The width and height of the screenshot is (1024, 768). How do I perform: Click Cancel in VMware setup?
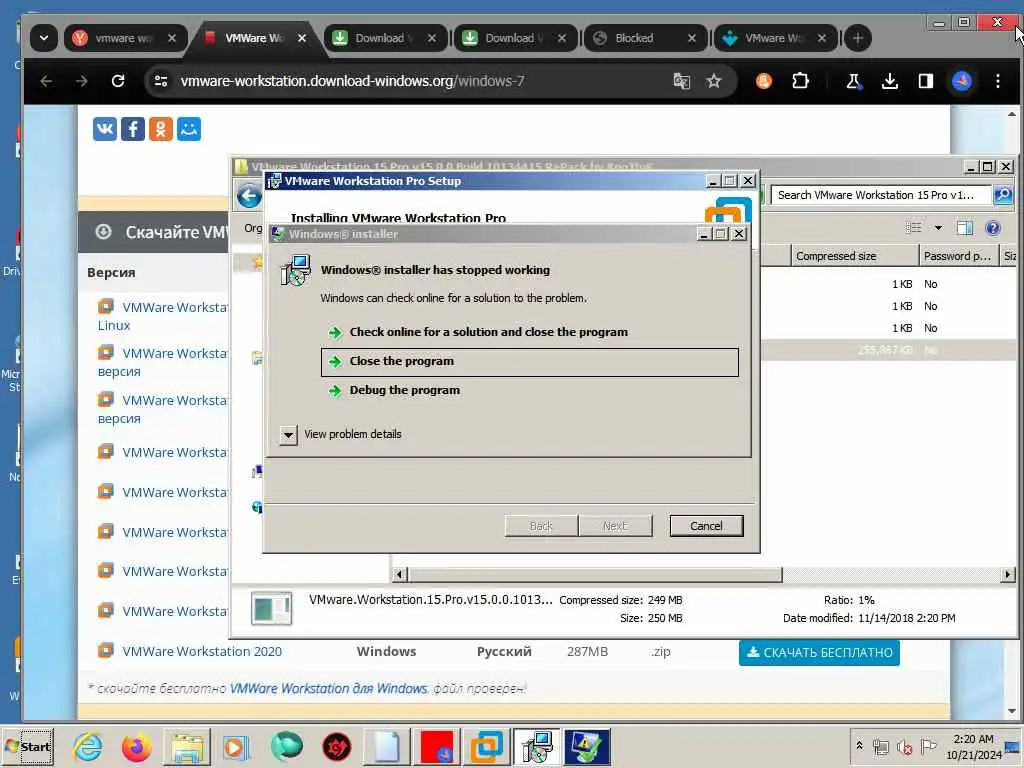pyautogui.click(x=706, y=526)
